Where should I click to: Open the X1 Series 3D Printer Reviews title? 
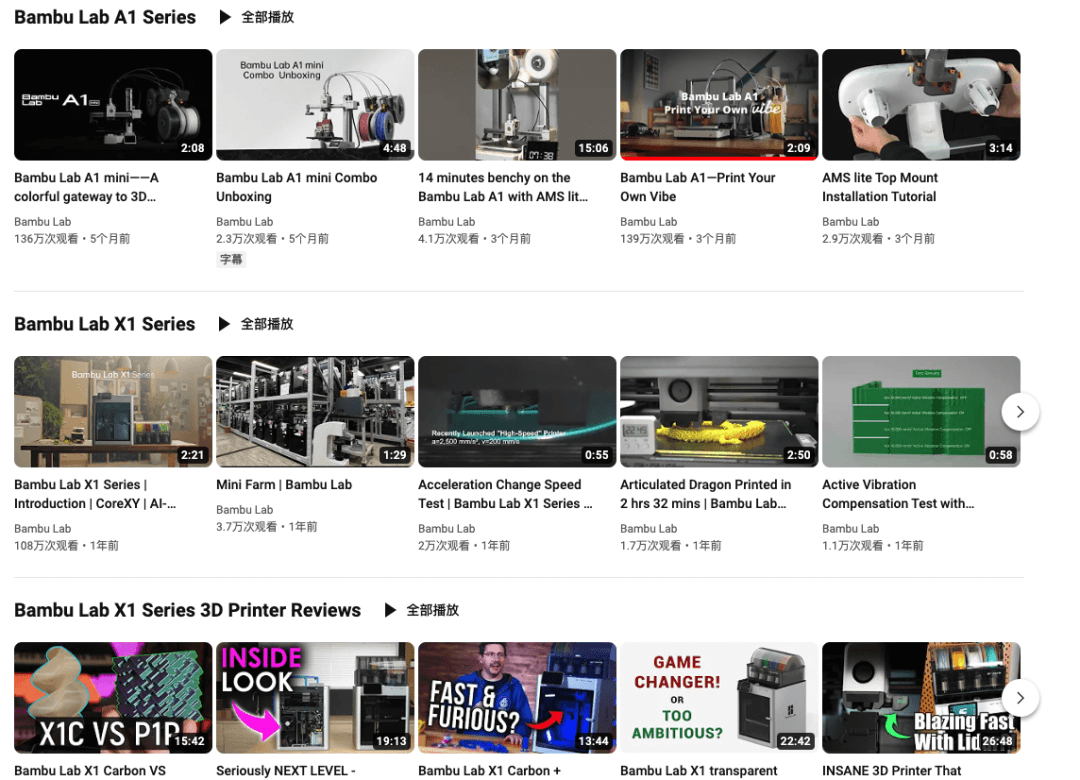187,610
